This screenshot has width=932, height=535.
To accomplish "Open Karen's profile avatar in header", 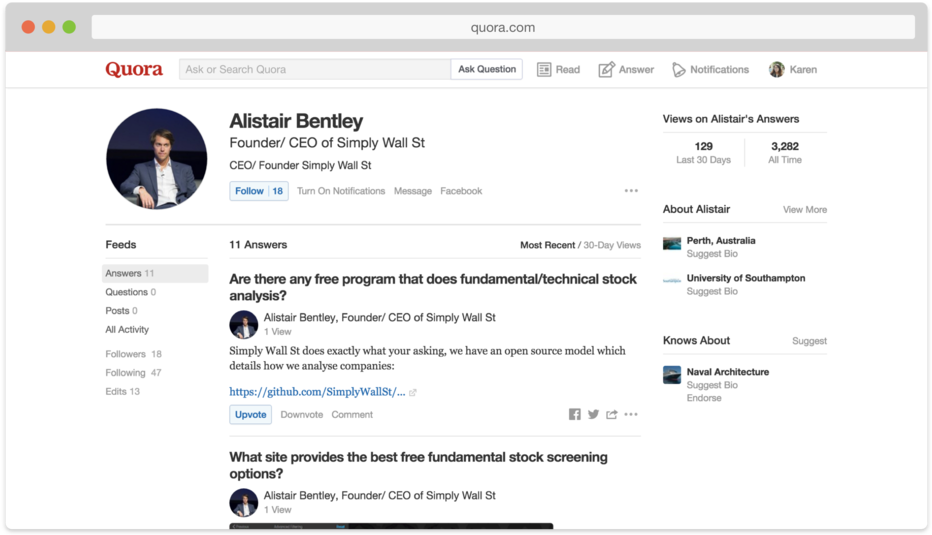I will pyautogui.click(x=776, y=70).
